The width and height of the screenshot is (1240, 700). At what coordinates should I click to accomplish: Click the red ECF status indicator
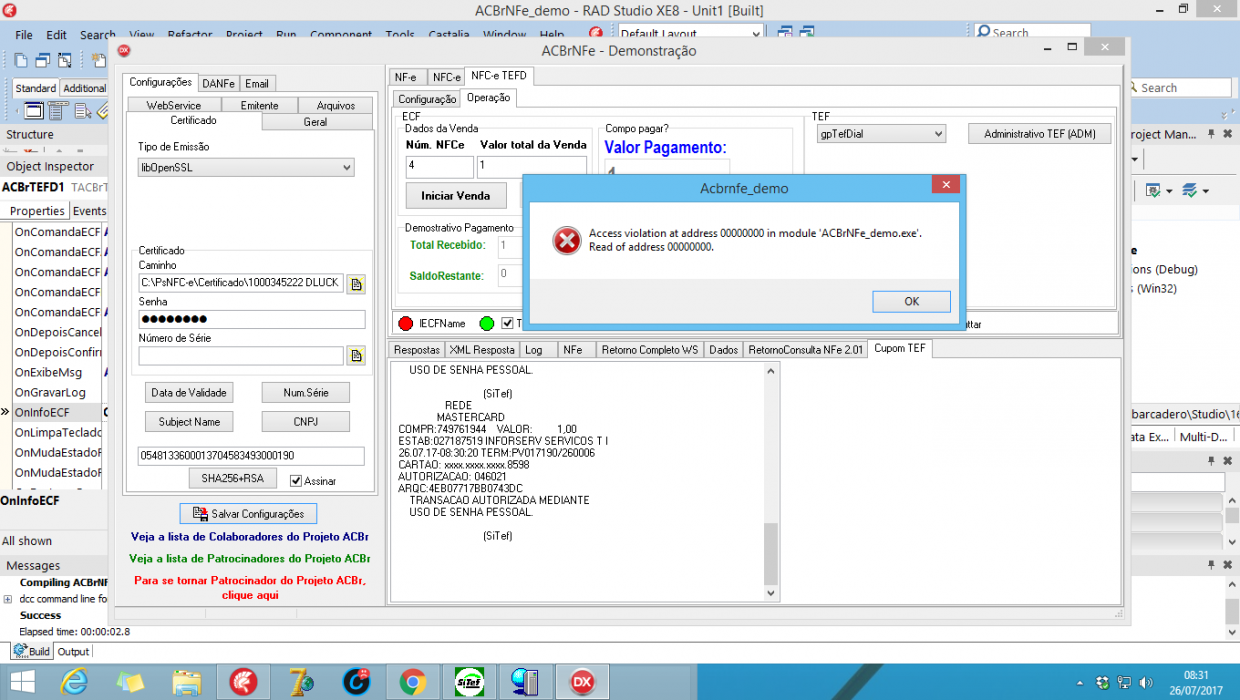(406, 323)
